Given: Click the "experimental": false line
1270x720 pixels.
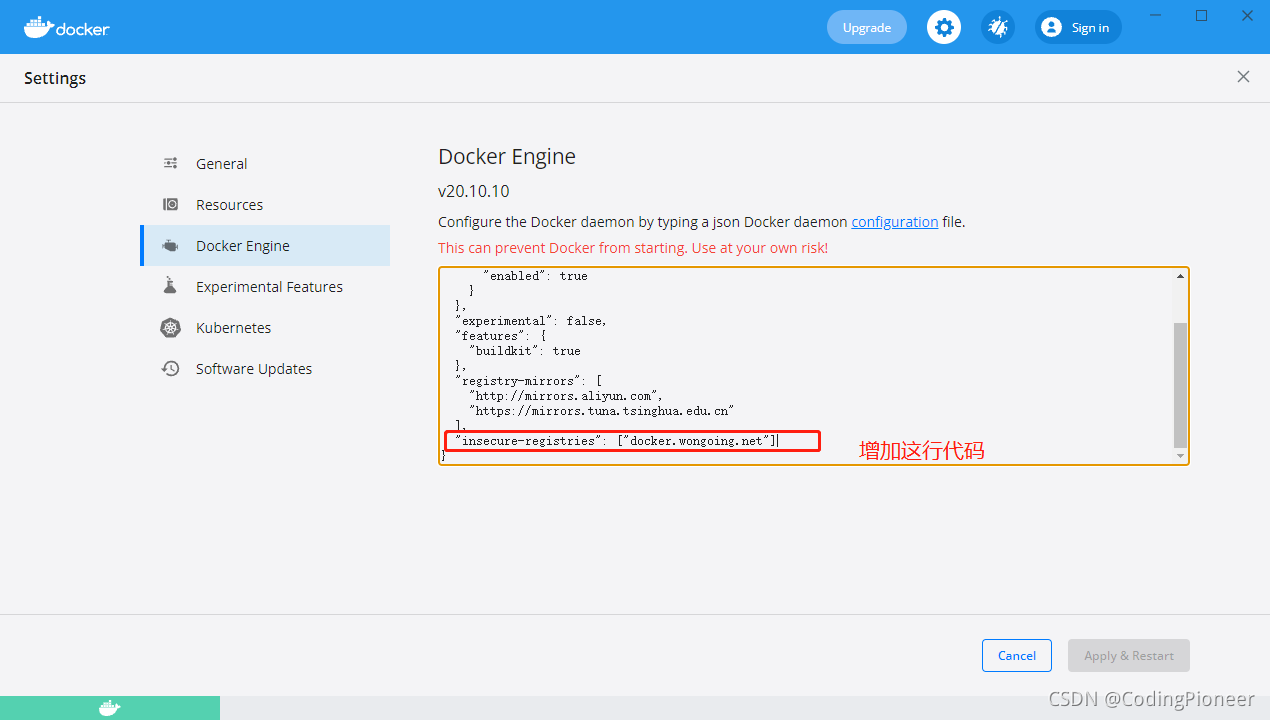Looking at the screenshot, I should [x=531, y=321].
